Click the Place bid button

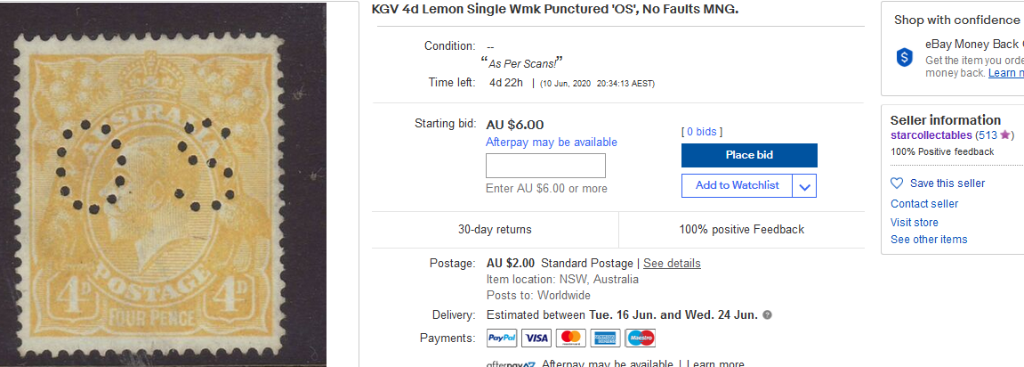[749, 155]
